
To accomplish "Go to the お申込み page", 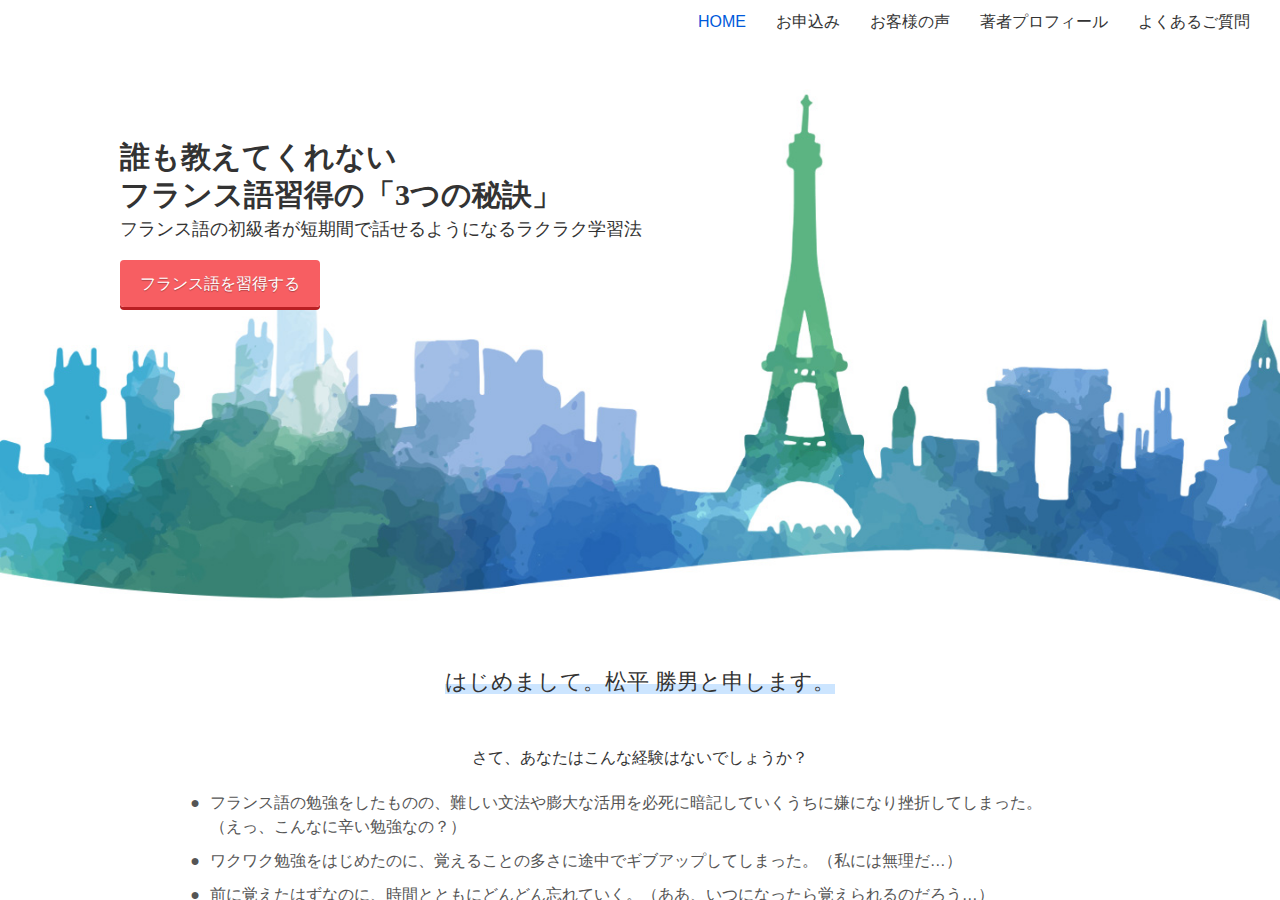I will pos(808,22).
